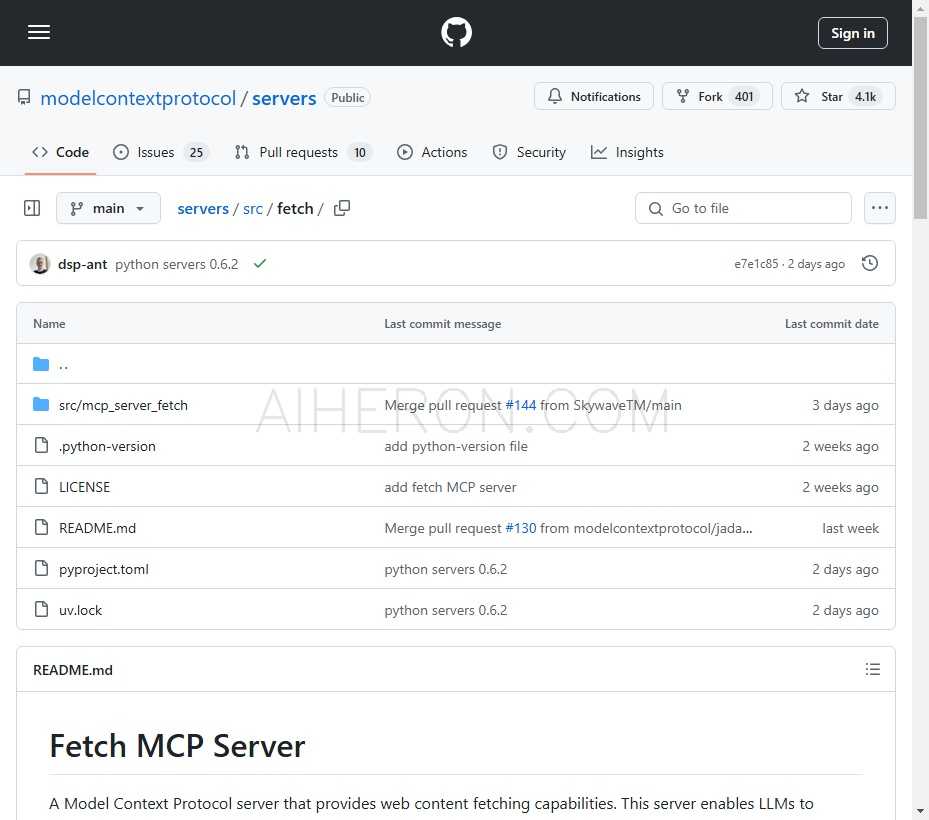929x820 pixels.
Task: Open the Actions tab
Action: [432, 152]
